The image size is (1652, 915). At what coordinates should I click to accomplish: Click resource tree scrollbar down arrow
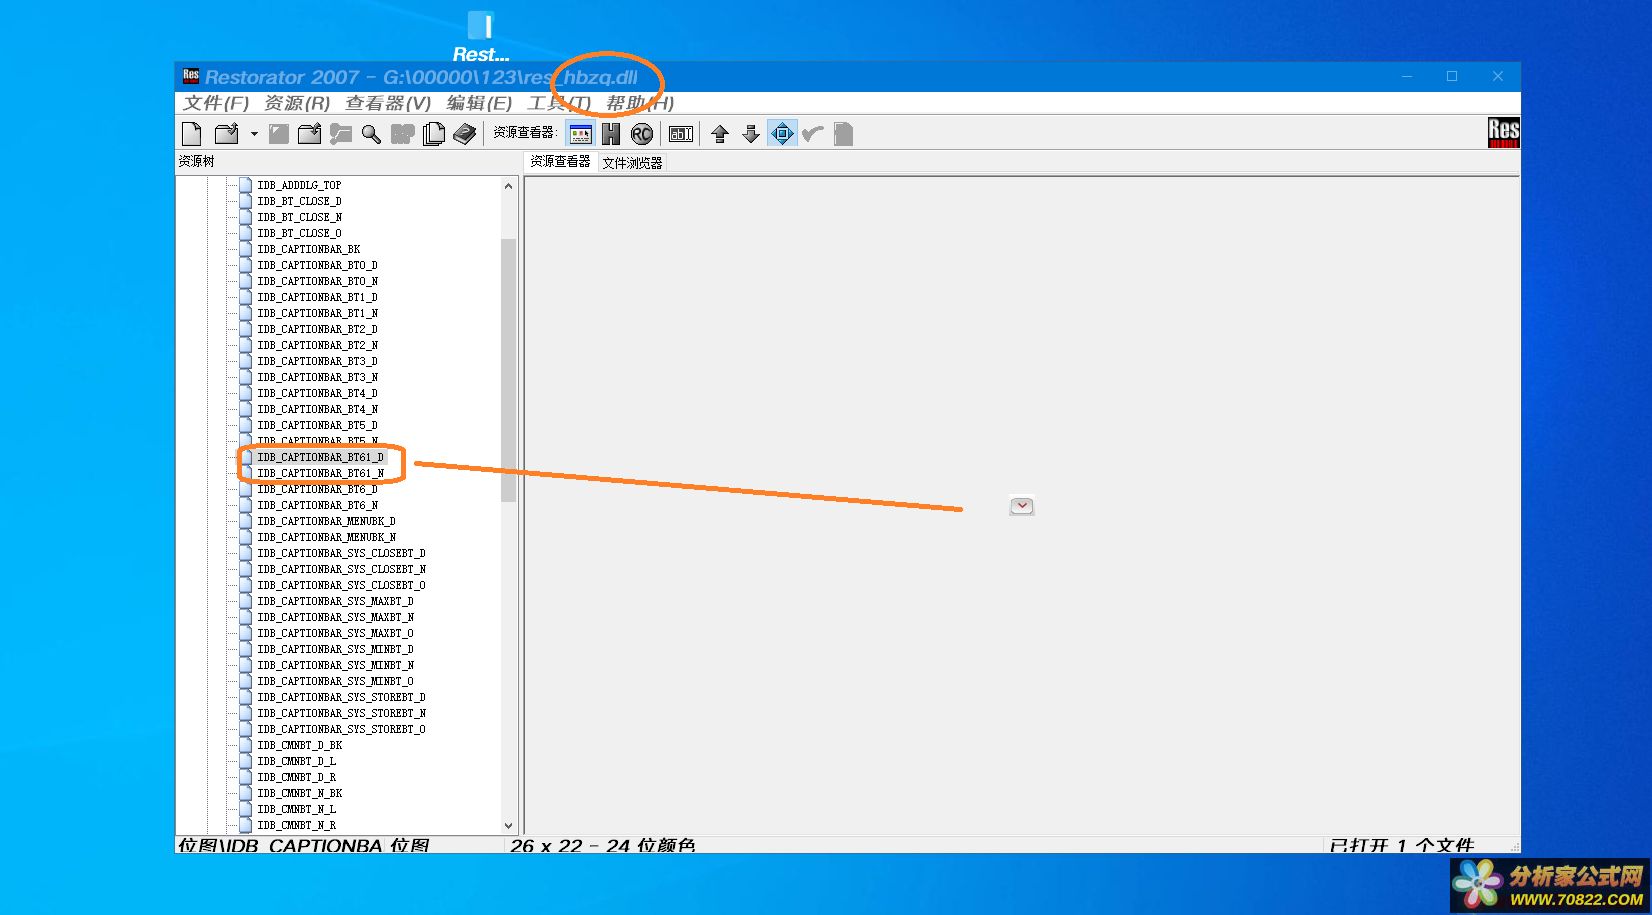[x=508, y=826]
